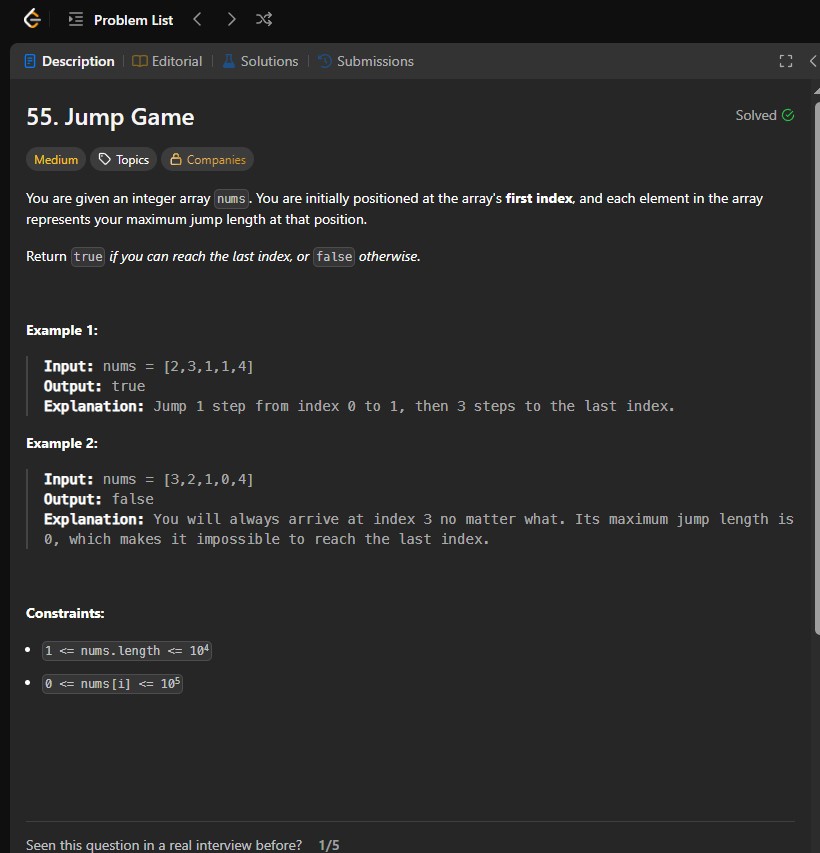820x853 pixels.
Task: Open the Editorial tab
Action: click(x=167, y=62)
